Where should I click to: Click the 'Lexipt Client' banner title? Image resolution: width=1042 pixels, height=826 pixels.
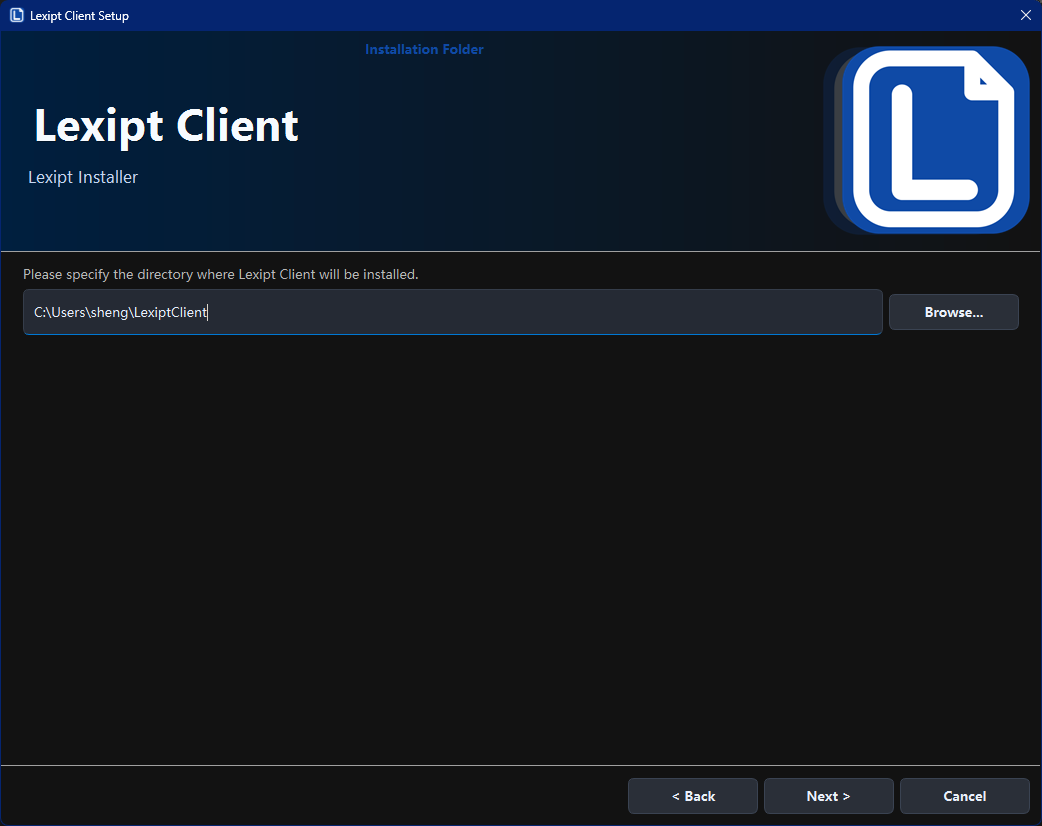click(x=166, y=126)
